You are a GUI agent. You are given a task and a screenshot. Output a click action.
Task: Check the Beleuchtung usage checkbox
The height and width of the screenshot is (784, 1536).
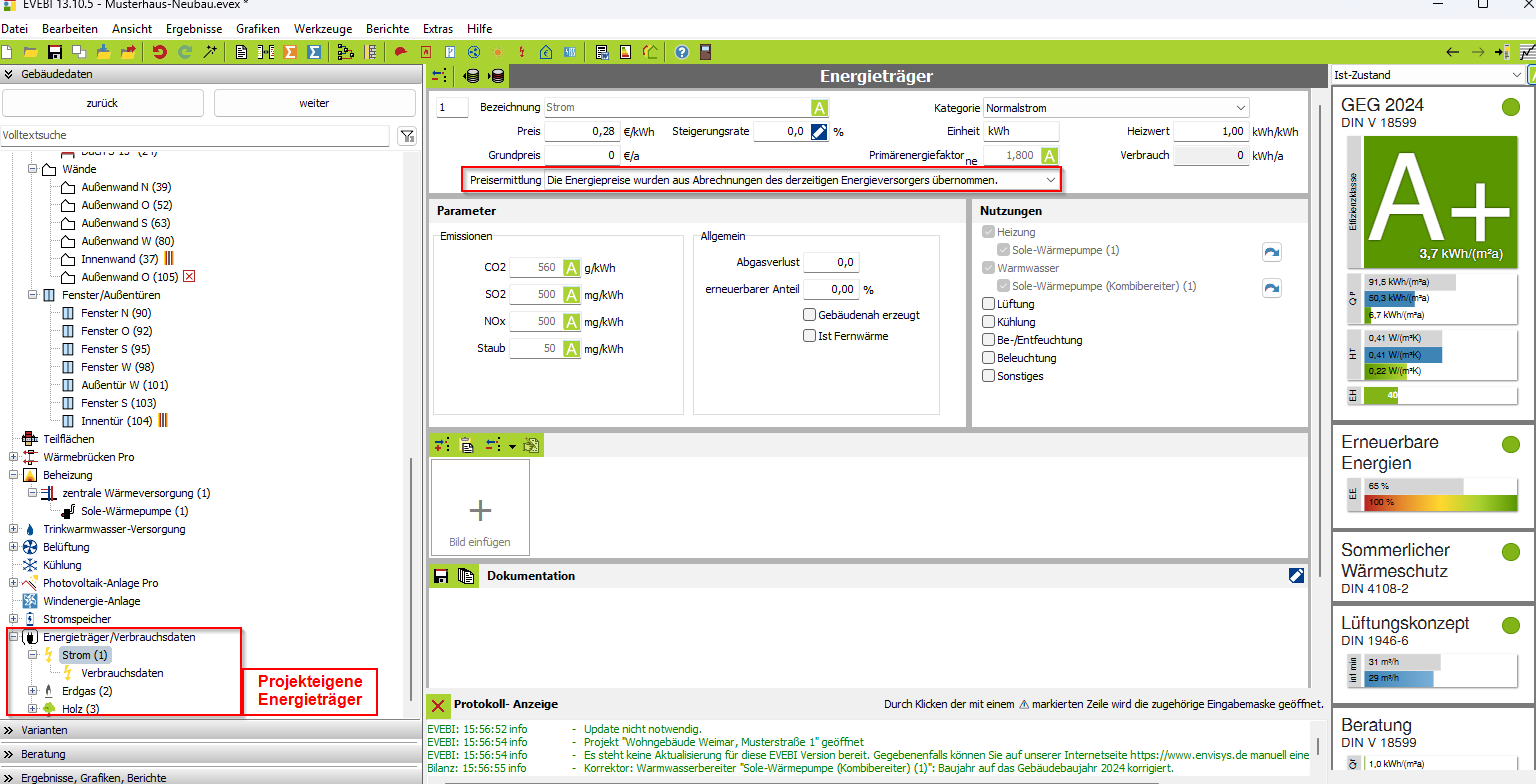pyautogui.click(x=989, y=358)
